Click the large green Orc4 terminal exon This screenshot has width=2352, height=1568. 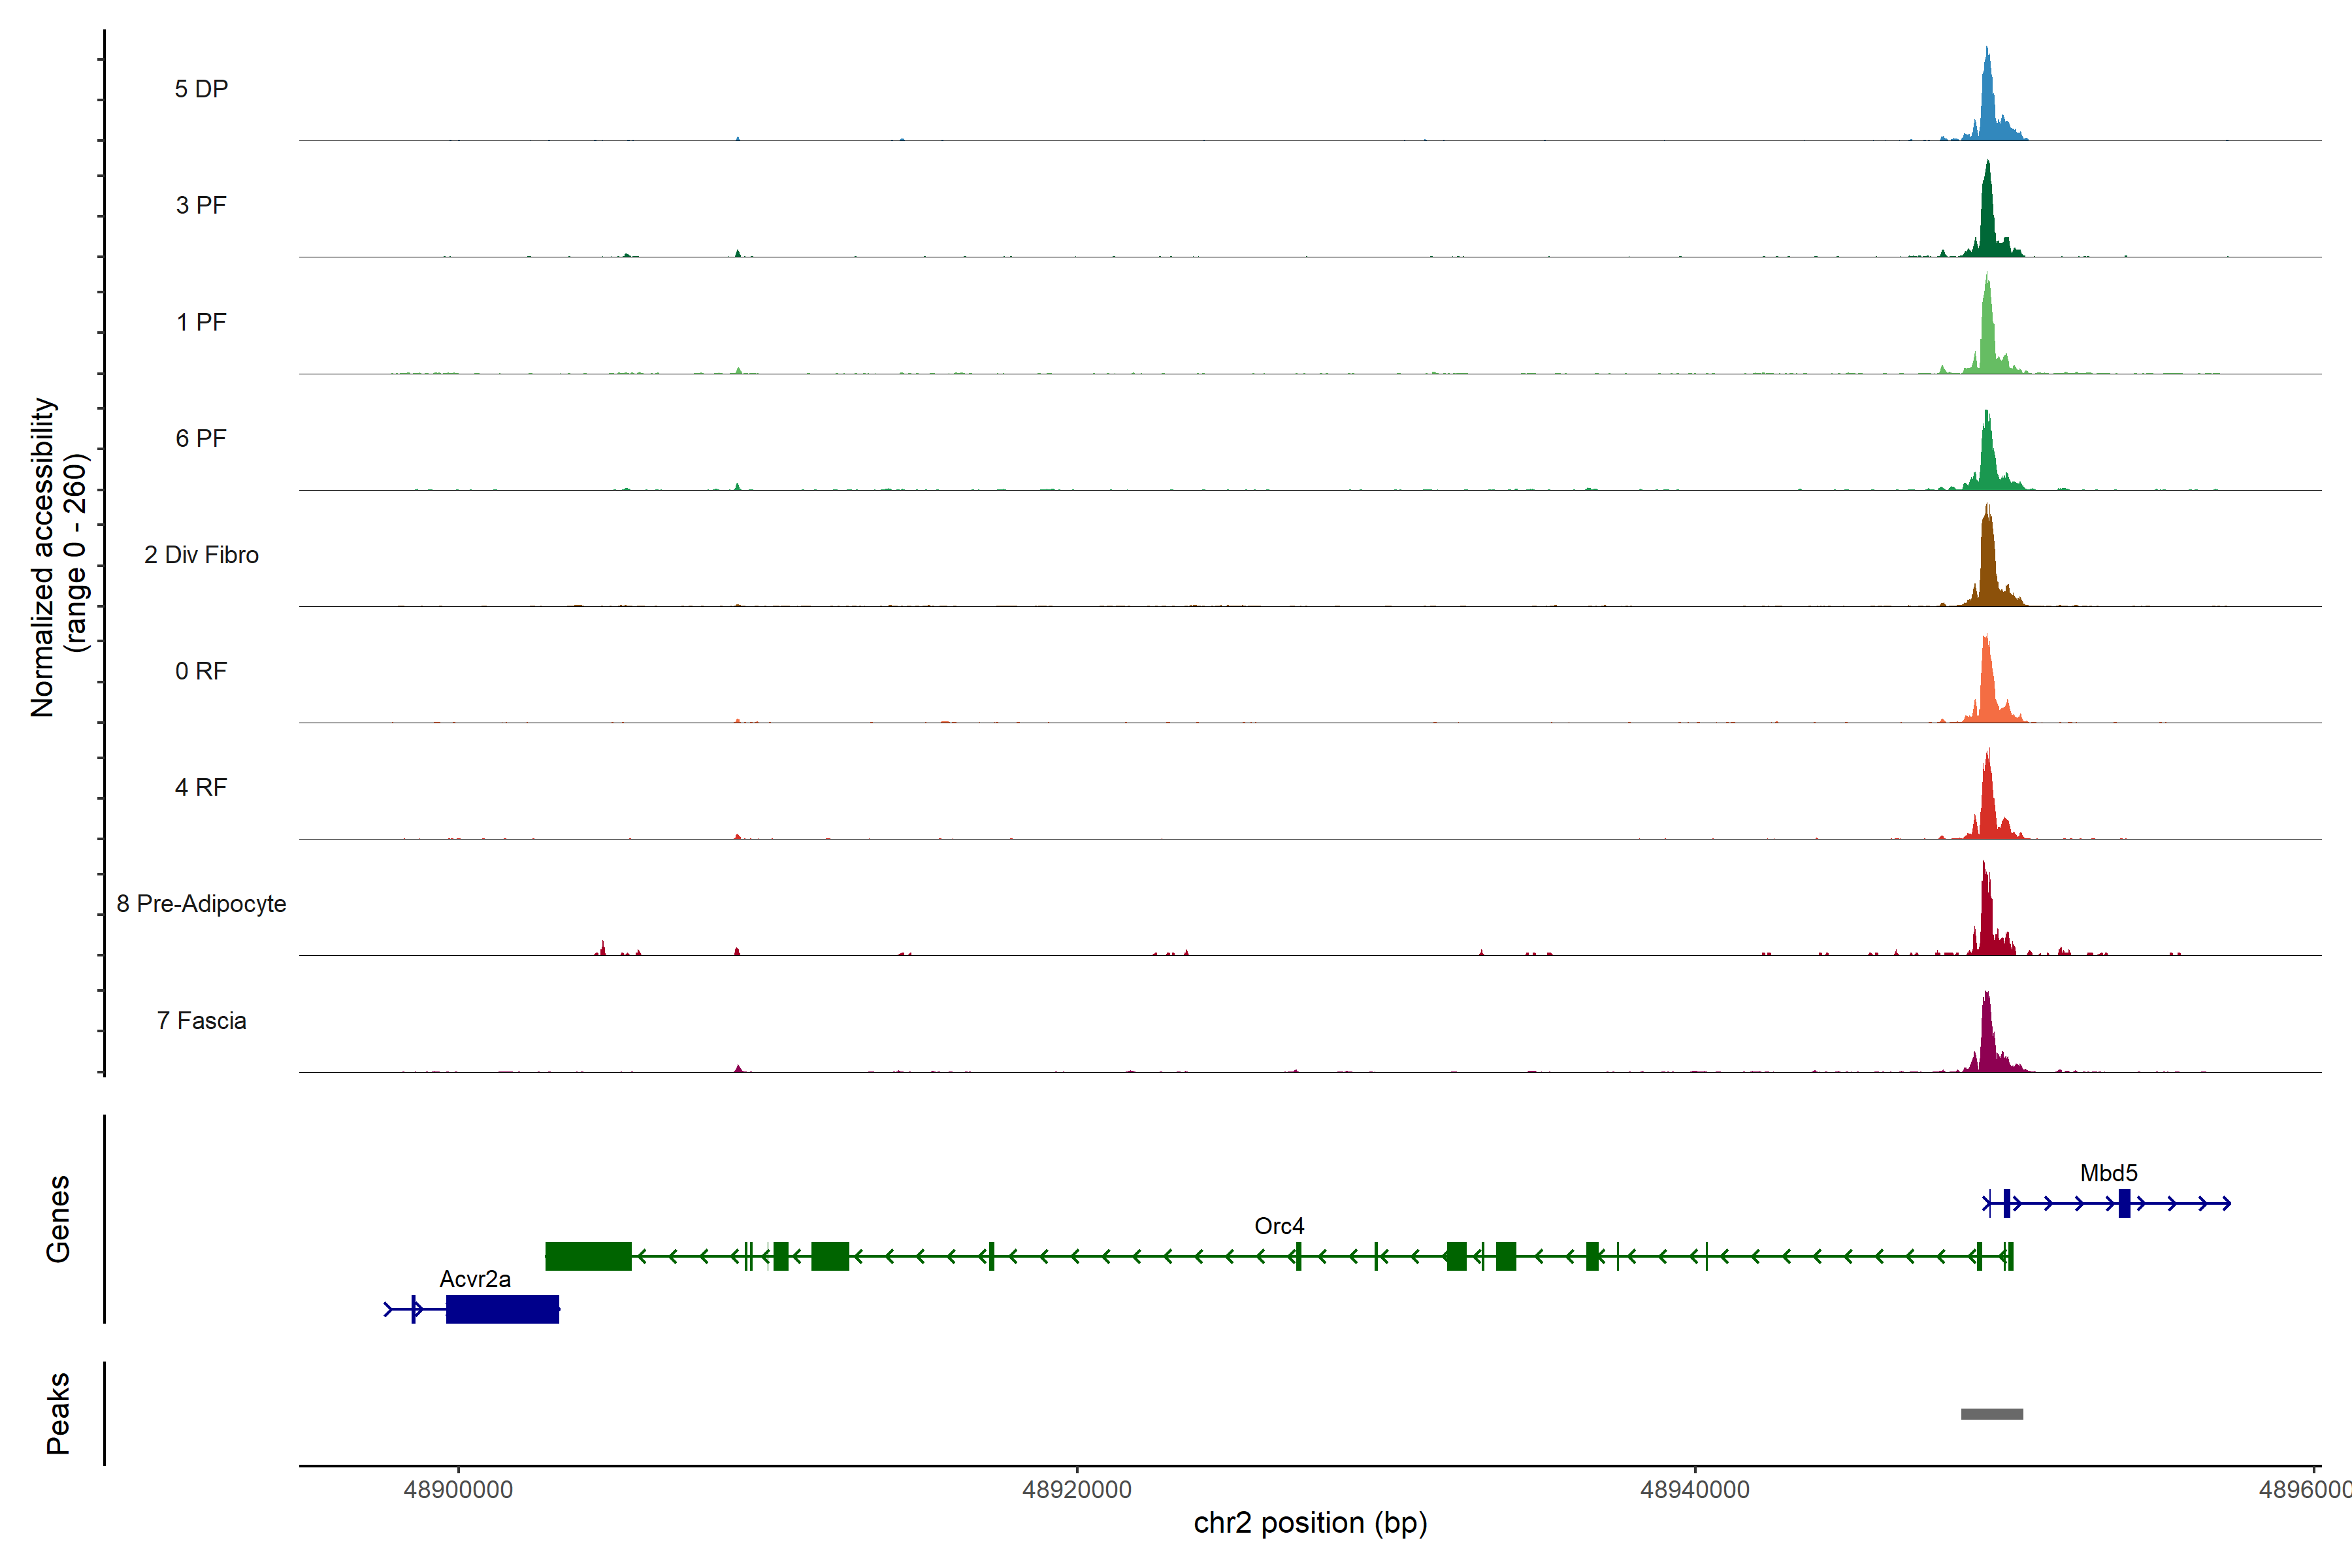tap(588, 1256)
